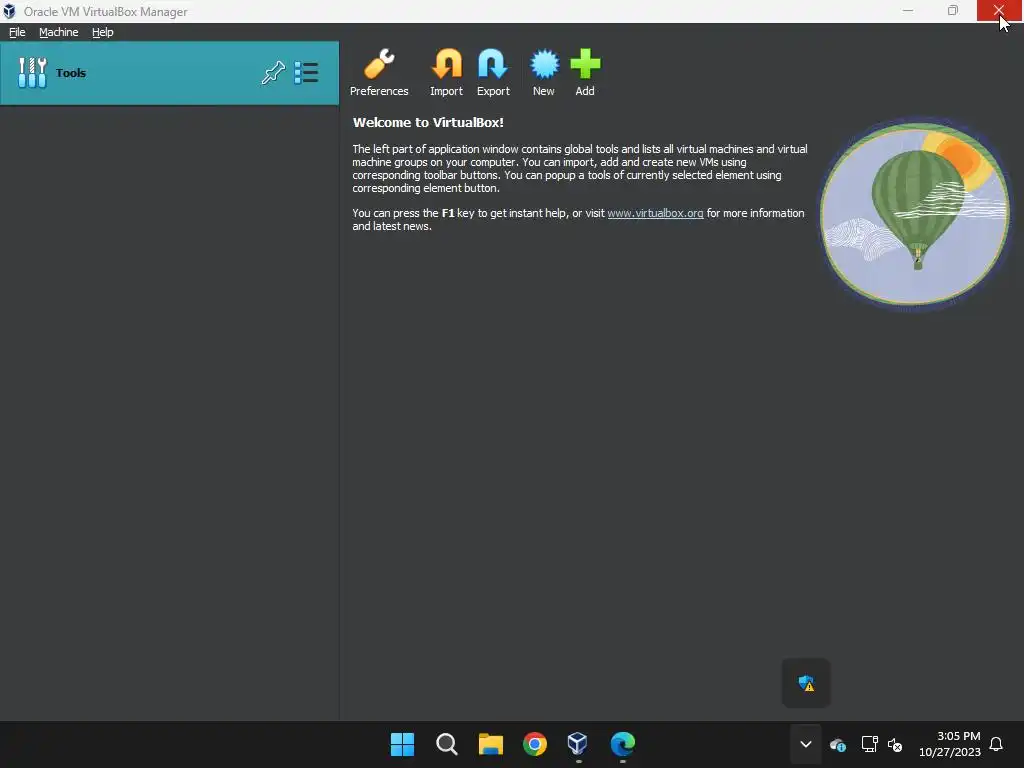
Task: Click the VirtualBox taskbar icon
Action: pos(578,744)
